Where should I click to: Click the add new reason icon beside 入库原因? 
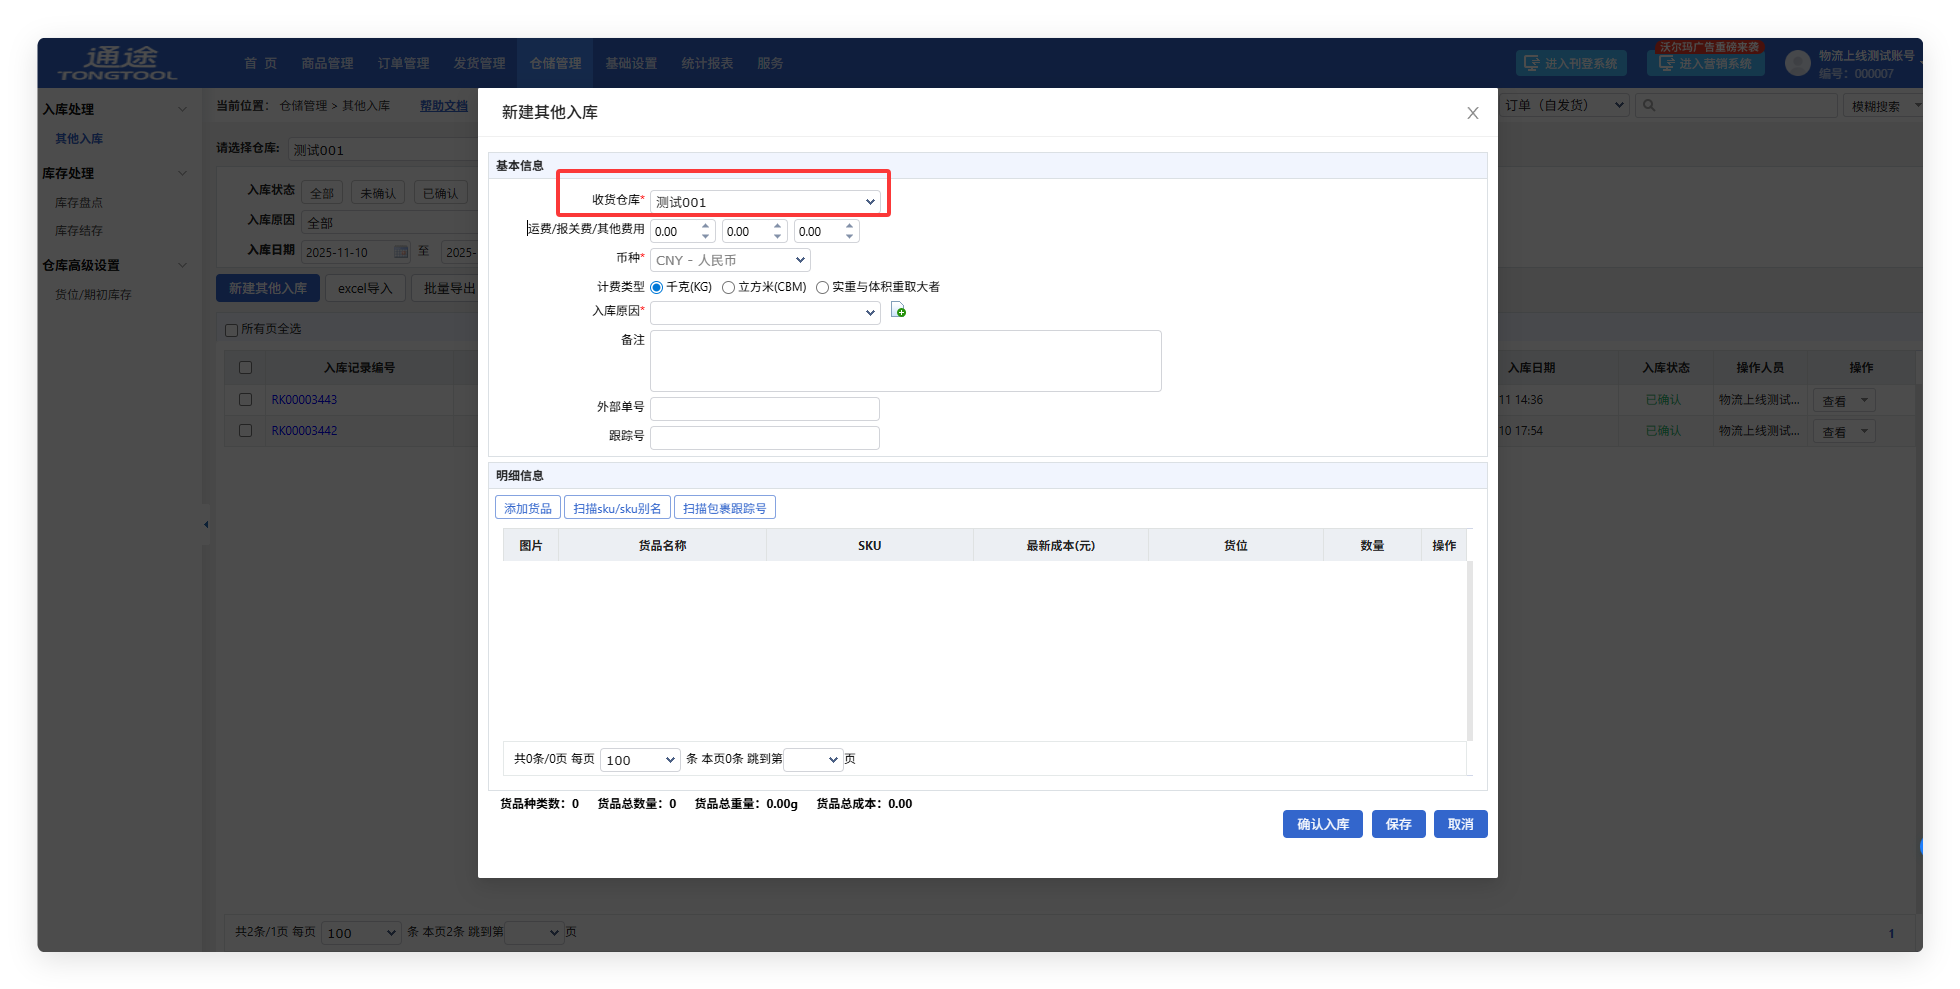tap(898, 311)
